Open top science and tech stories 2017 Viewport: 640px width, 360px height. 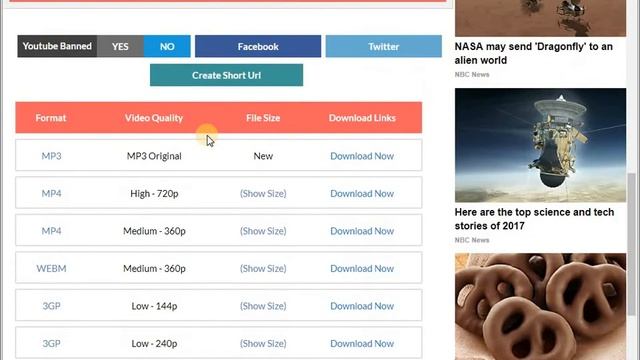click(x=534, y=219)
